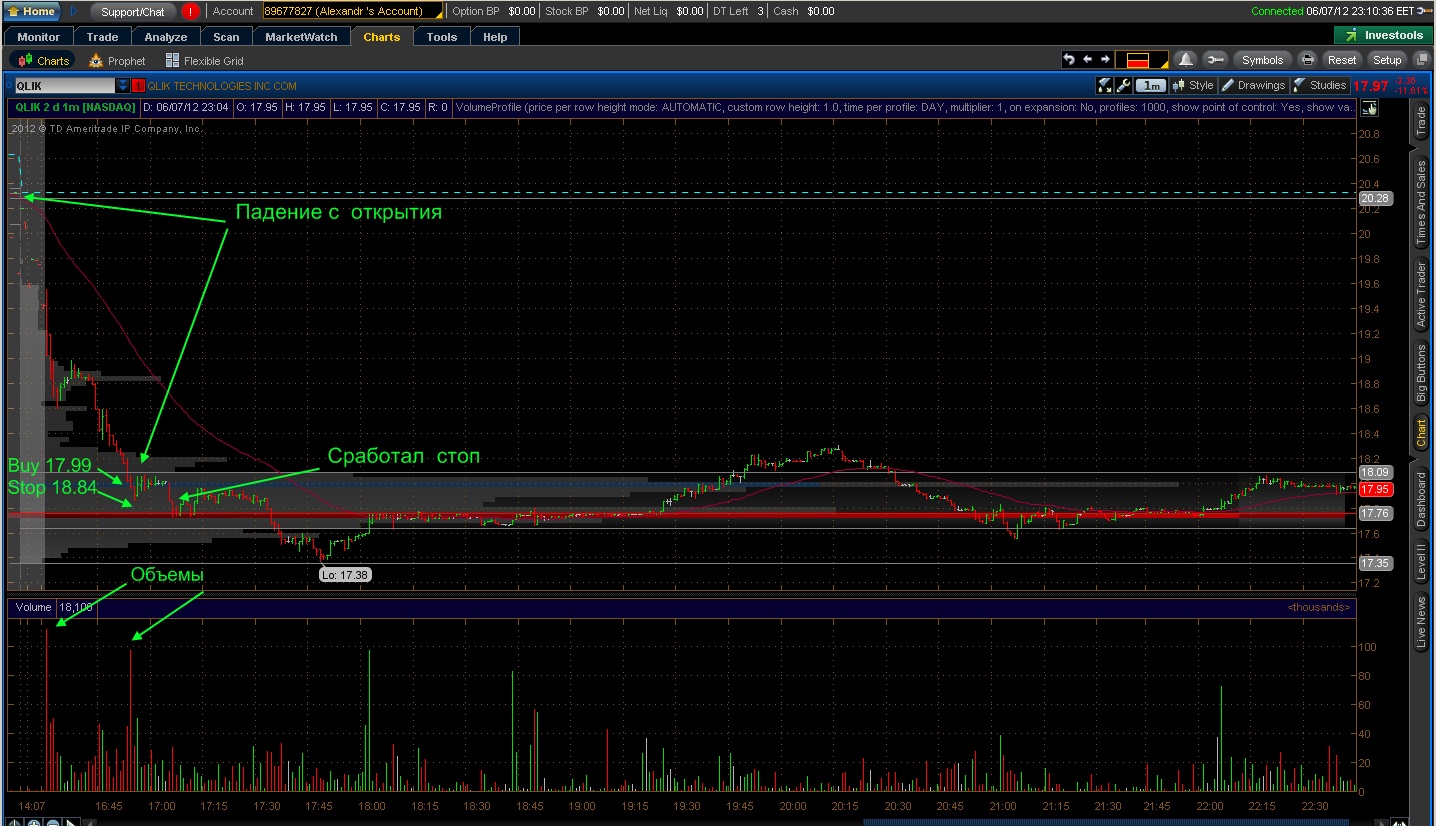The image size is (1436, 826).
Task: Click the QLIK symbol input field
Action: tap(64, 86)
